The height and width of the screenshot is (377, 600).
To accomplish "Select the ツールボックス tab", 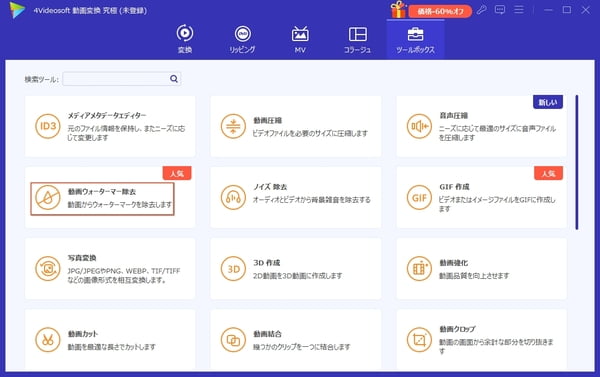I will (415, 39).
